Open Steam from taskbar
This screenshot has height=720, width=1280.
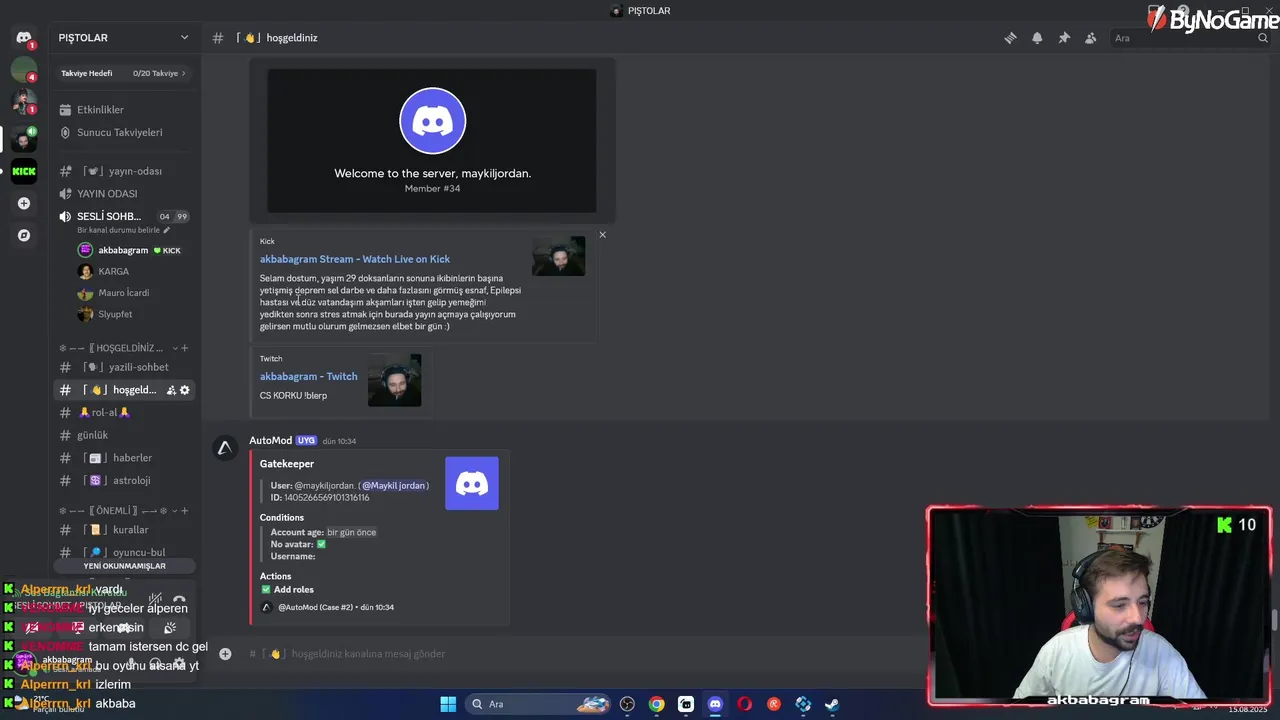click(x=832, y=704)
